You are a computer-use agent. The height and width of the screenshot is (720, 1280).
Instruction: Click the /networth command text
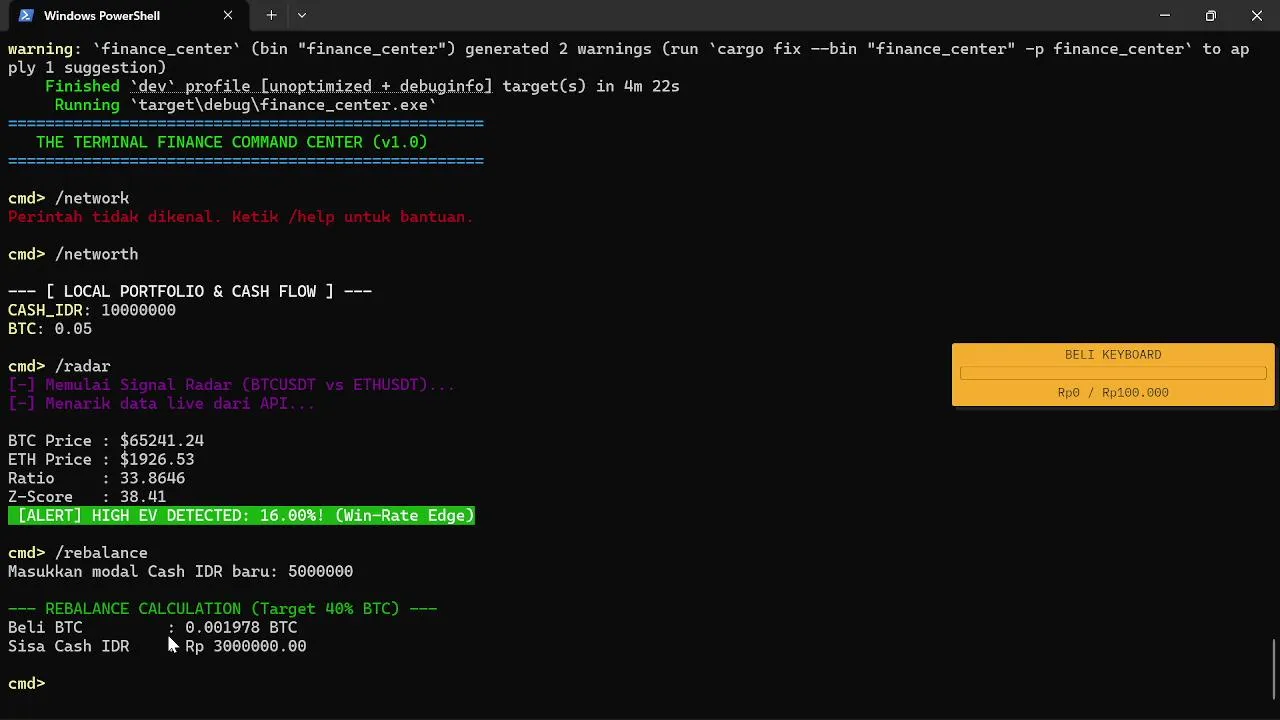[x=97, y=255]
